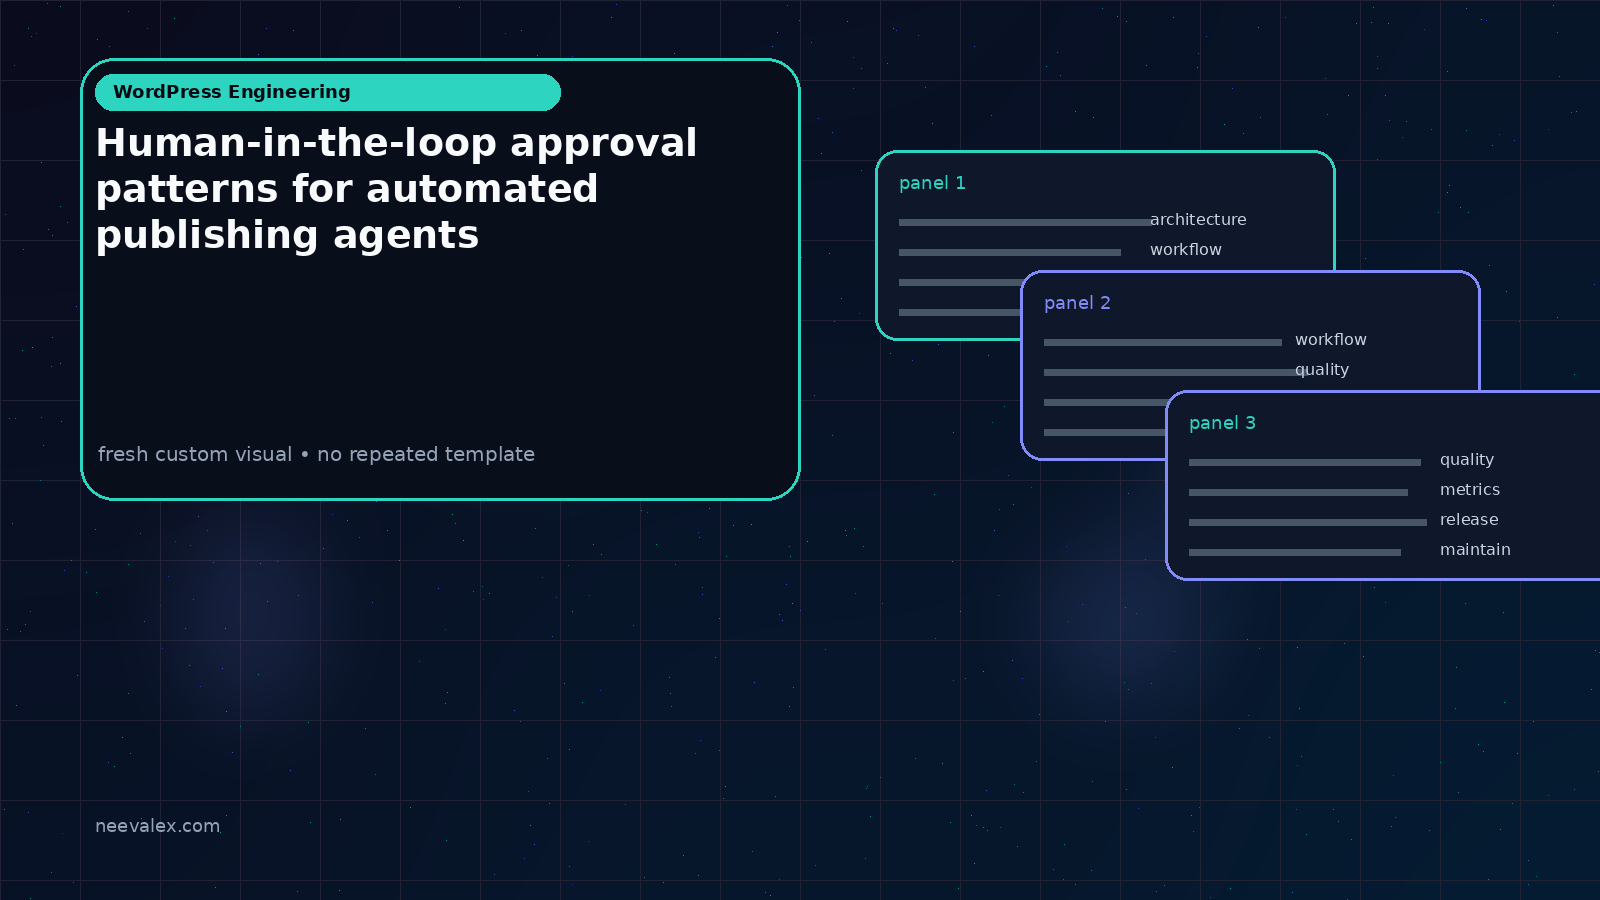Select the panel 1 label
1600x900 pixels.
pyautogui.click(x=932, y=183)
